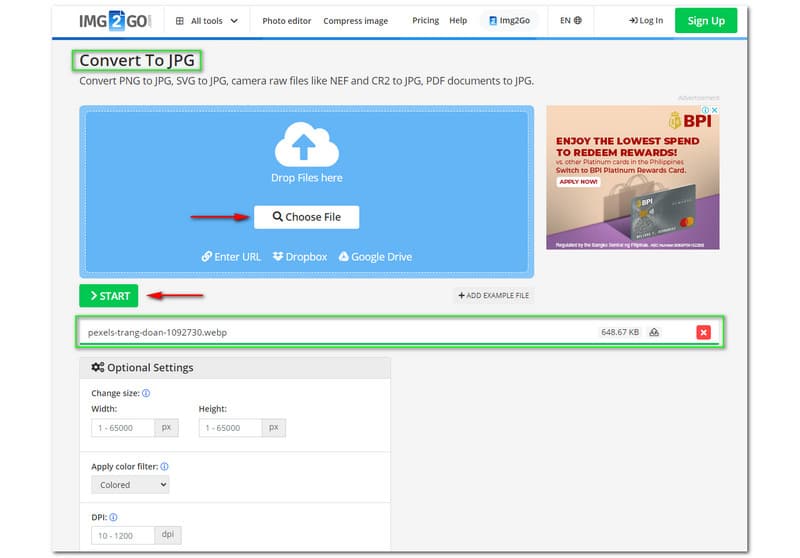Viewport: 800px width, 558px height.
Task: Open the EN language selector
Action: (x=571, y=20)
